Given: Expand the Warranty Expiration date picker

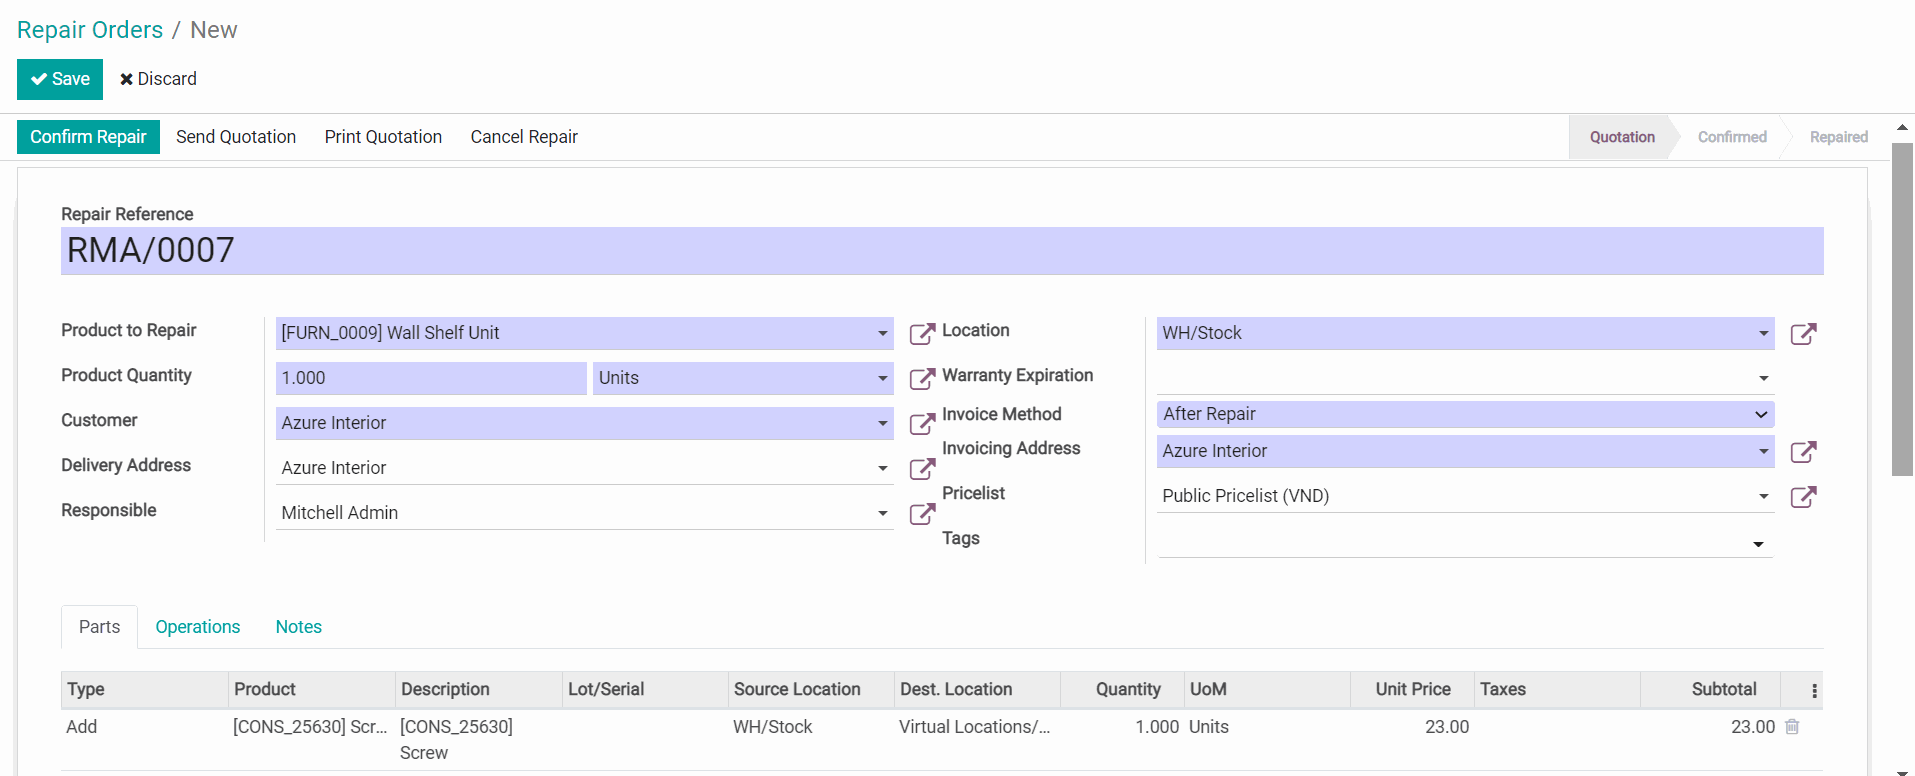Looking at the screenshot, I should pos(1763,379).
